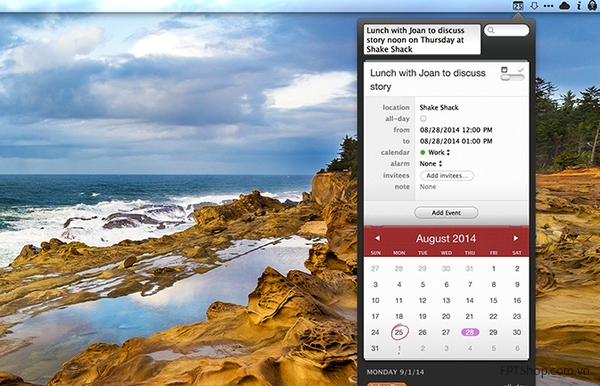The width and height of the screenshot is (600, 386).
Task: Click the Add invitees... button
Action: (447, 176)
